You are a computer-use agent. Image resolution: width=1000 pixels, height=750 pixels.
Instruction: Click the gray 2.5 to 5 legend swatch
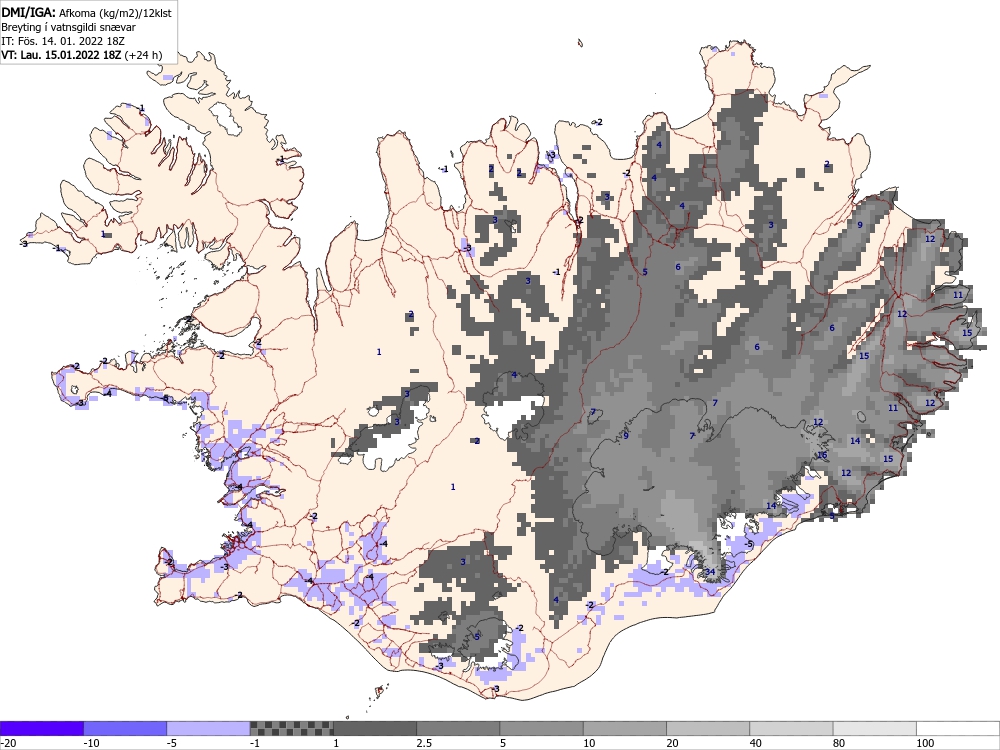(x=458, y=728)
